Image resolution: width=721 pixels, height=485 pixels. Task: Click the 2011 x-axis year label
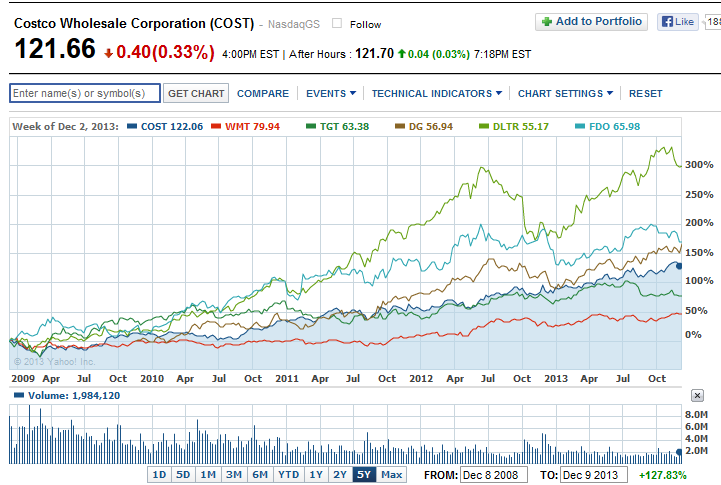287,378
